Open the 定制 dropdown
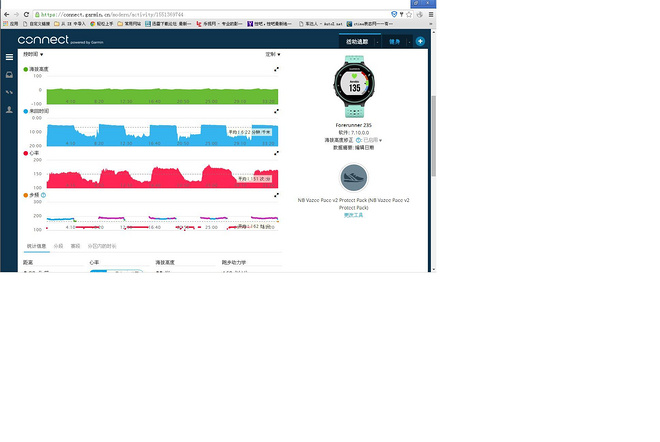The width and height of the screenshot is (660, 442). [272, 54]
